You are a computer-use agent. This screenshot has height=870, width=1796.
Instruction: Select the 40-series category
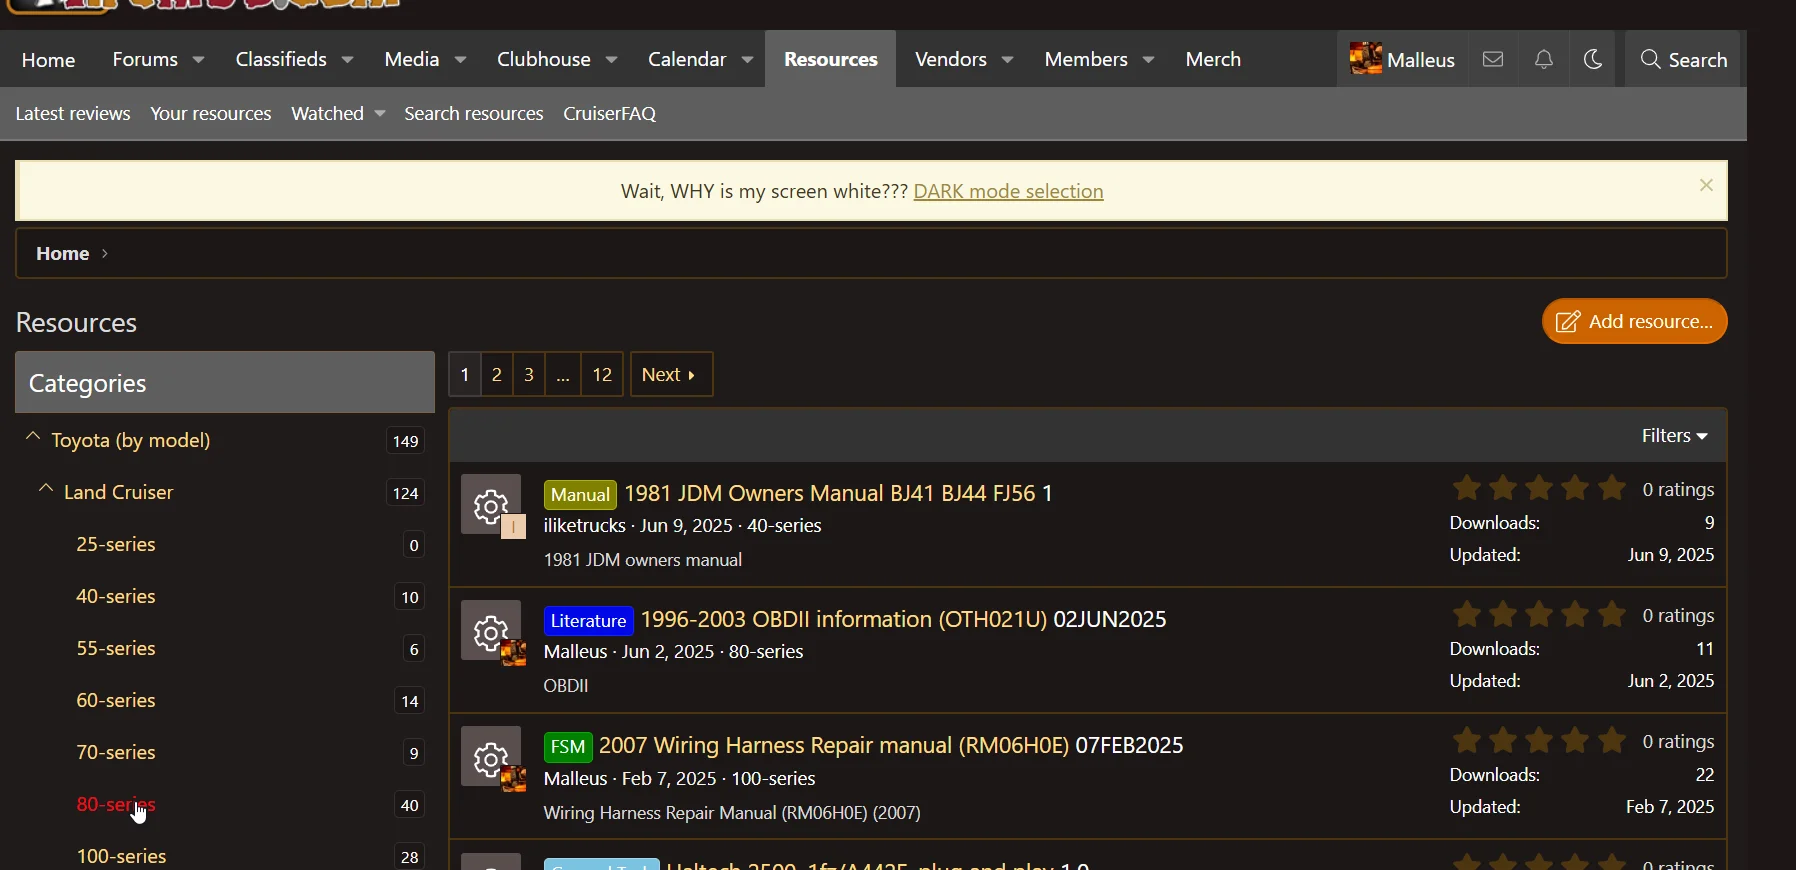click(x=116, y=597)
